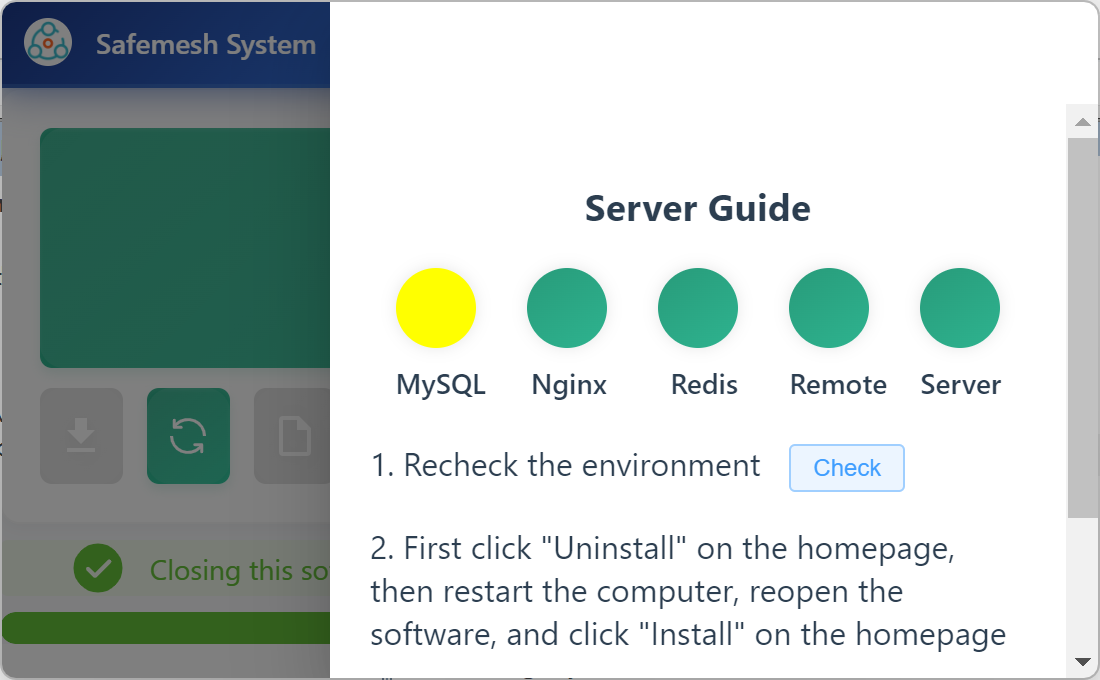The image size is (1100, 680).
Task: Click the MySQL text label
Action: 441,385
